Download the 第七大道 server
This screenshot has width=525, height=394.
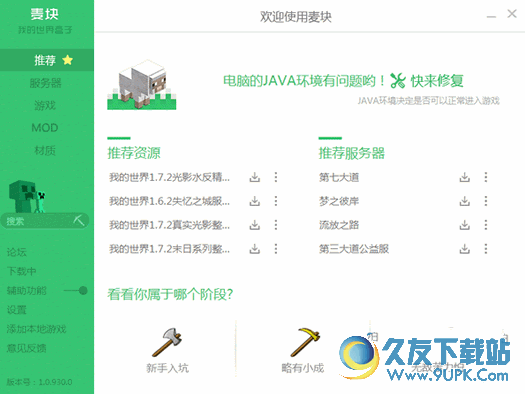point(464,177)
